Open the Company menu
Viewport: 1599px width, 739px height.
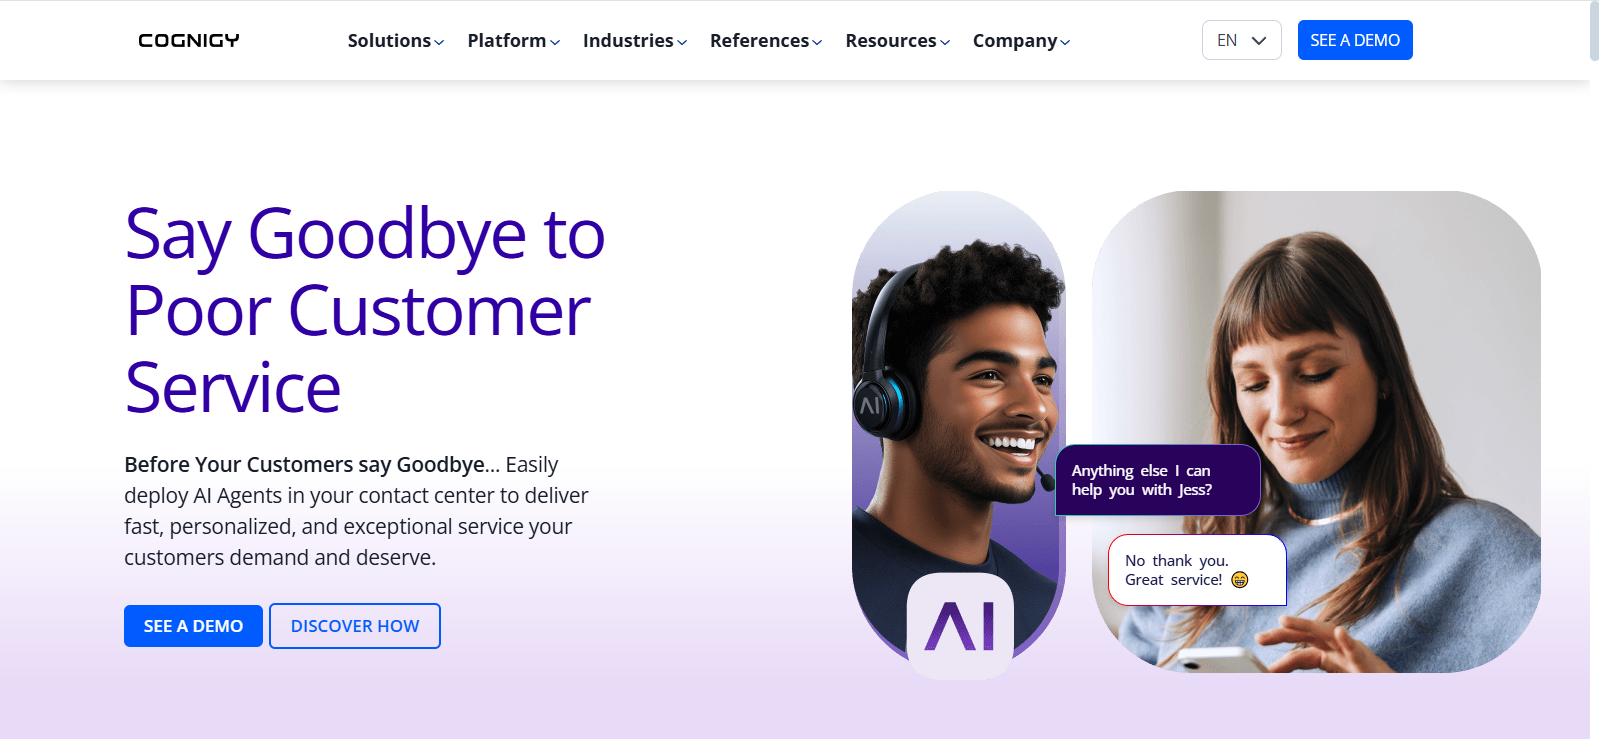tap(1022, 41)
